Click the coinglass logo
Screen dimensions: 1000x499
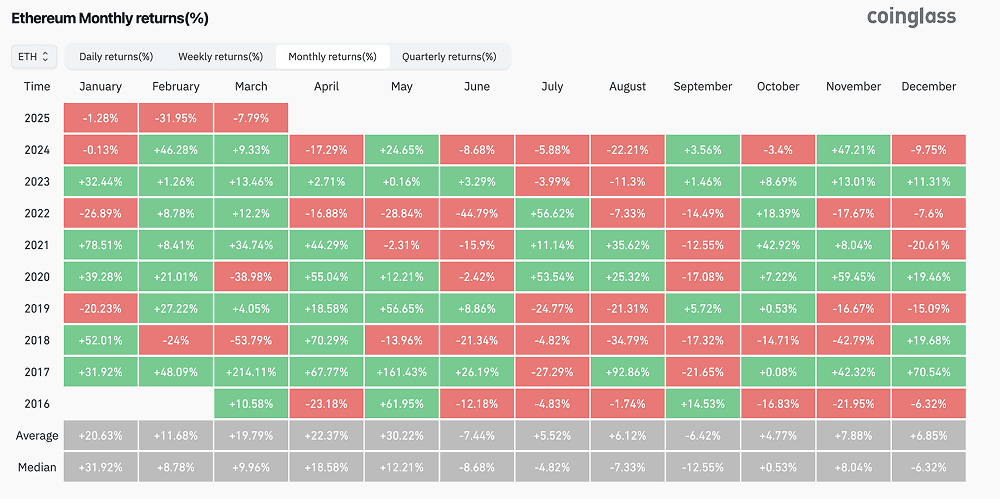point(911,16)
